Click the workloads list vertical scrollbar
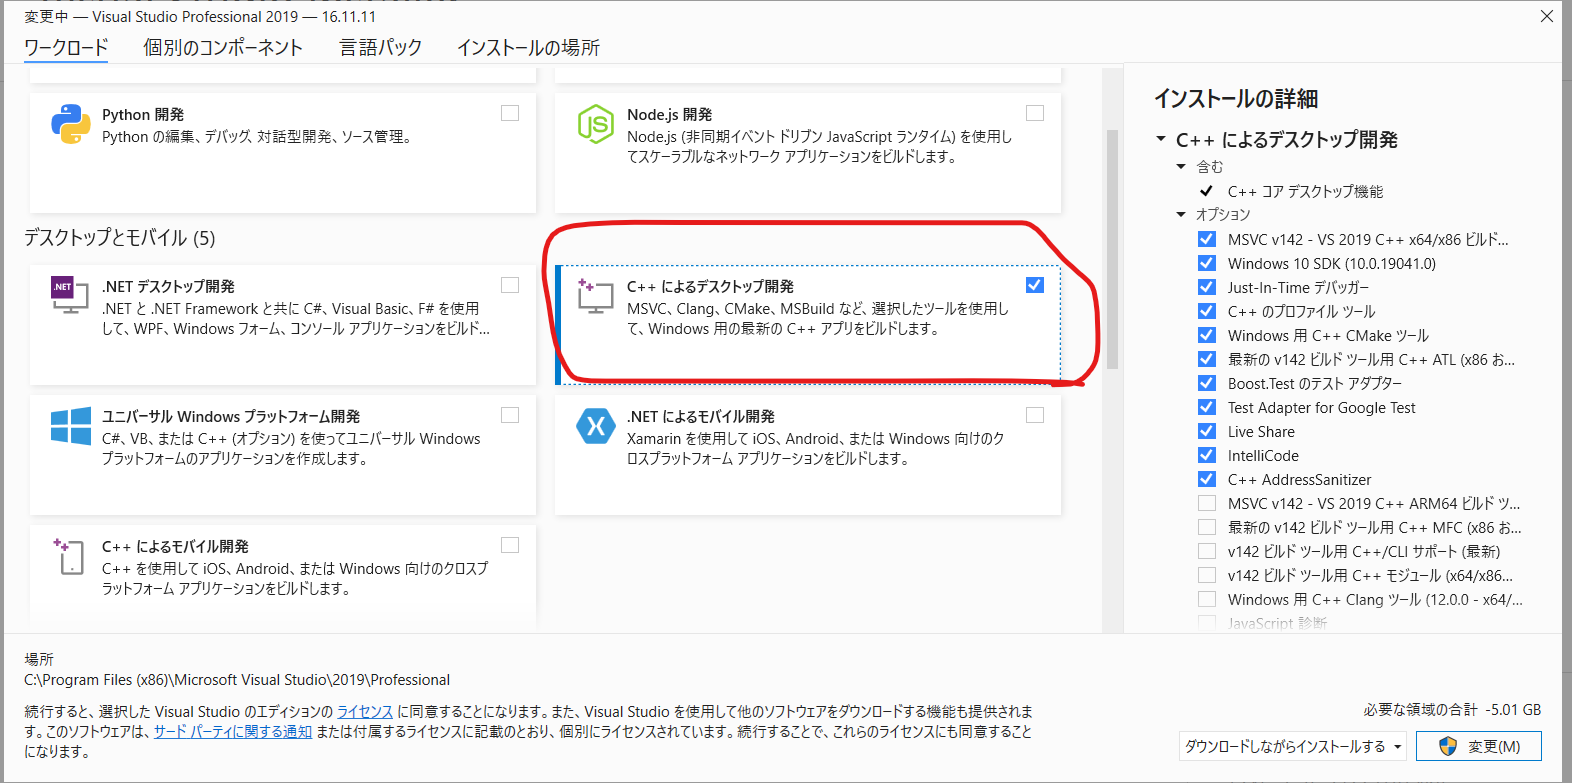 (1112, 250)
